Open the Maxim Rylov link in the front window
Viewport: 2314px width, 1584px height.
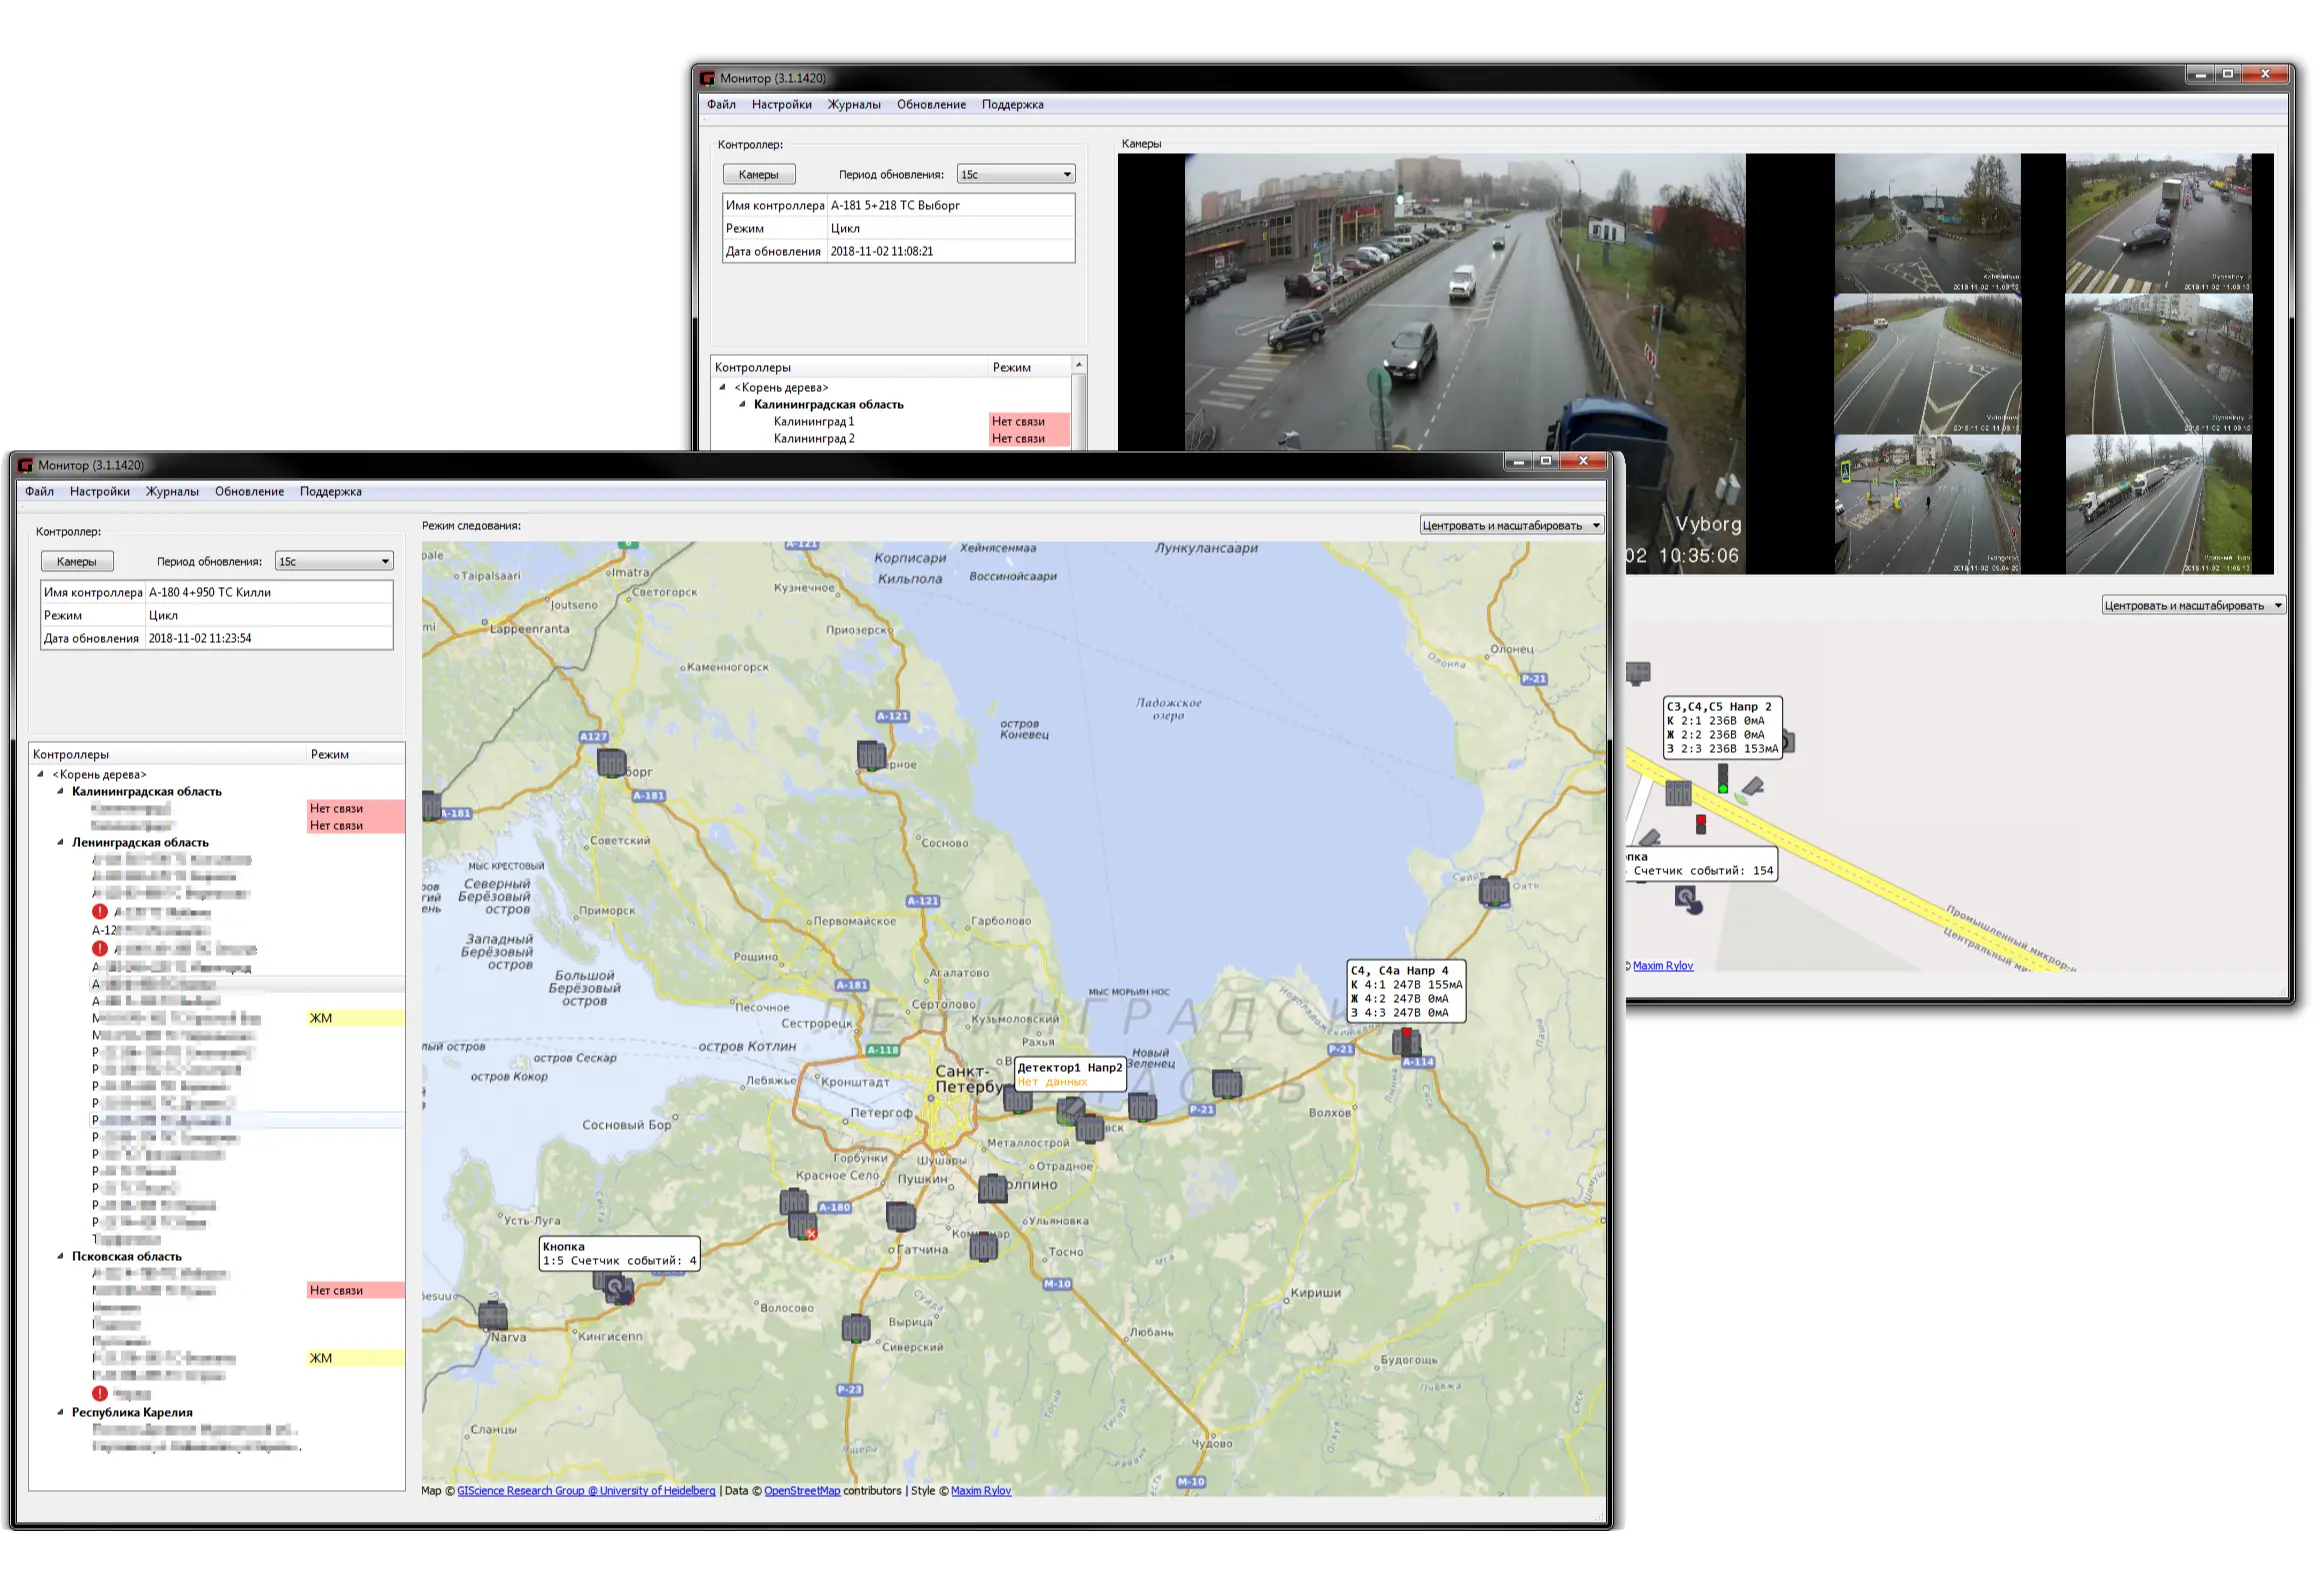coord(981,1490)
